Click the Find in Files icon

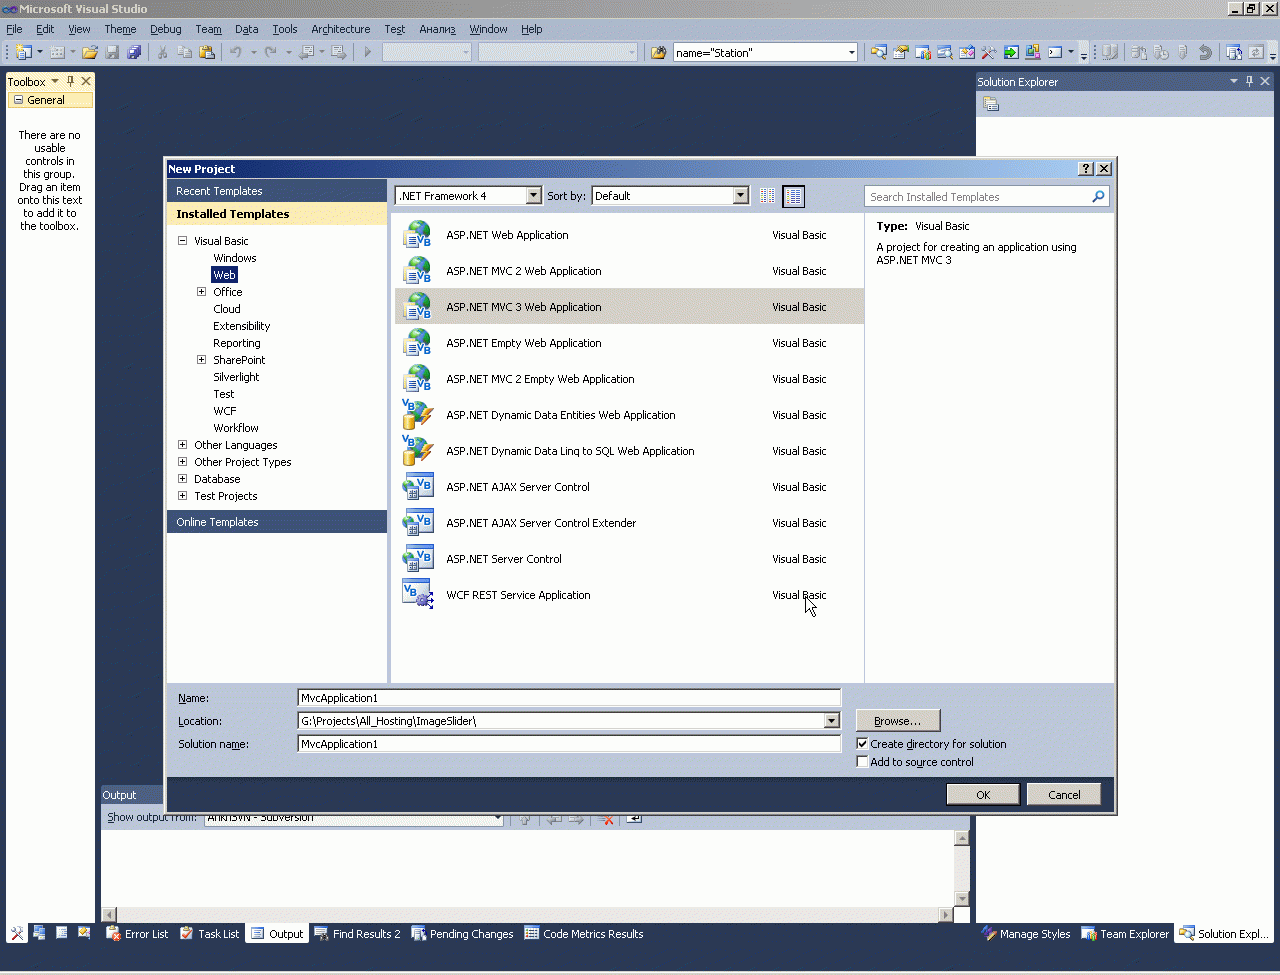pos(658,52)
